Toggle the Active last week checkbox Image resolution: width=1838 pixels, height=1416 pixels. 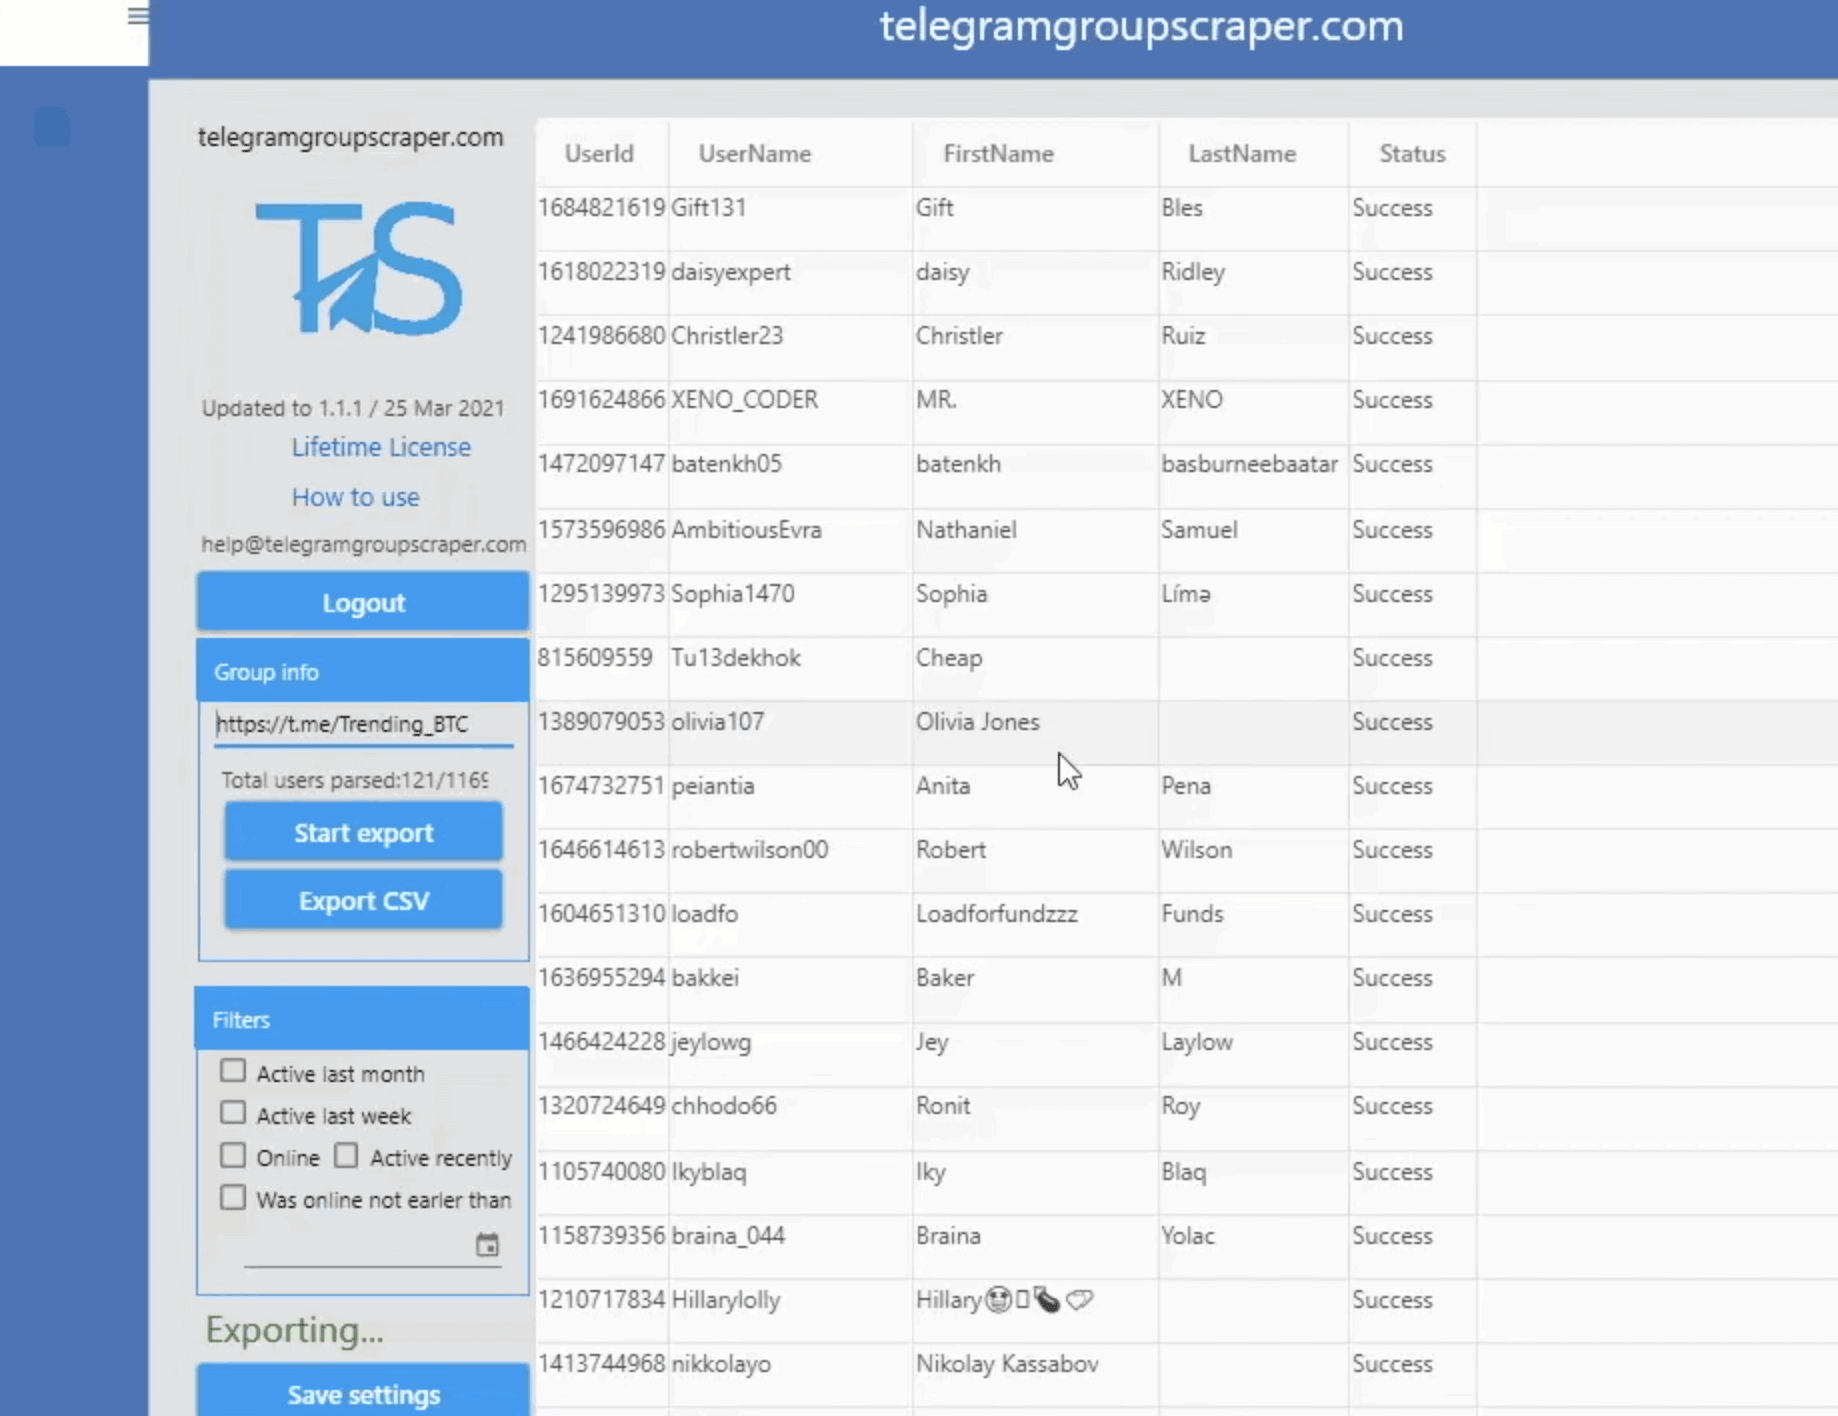233,1113
